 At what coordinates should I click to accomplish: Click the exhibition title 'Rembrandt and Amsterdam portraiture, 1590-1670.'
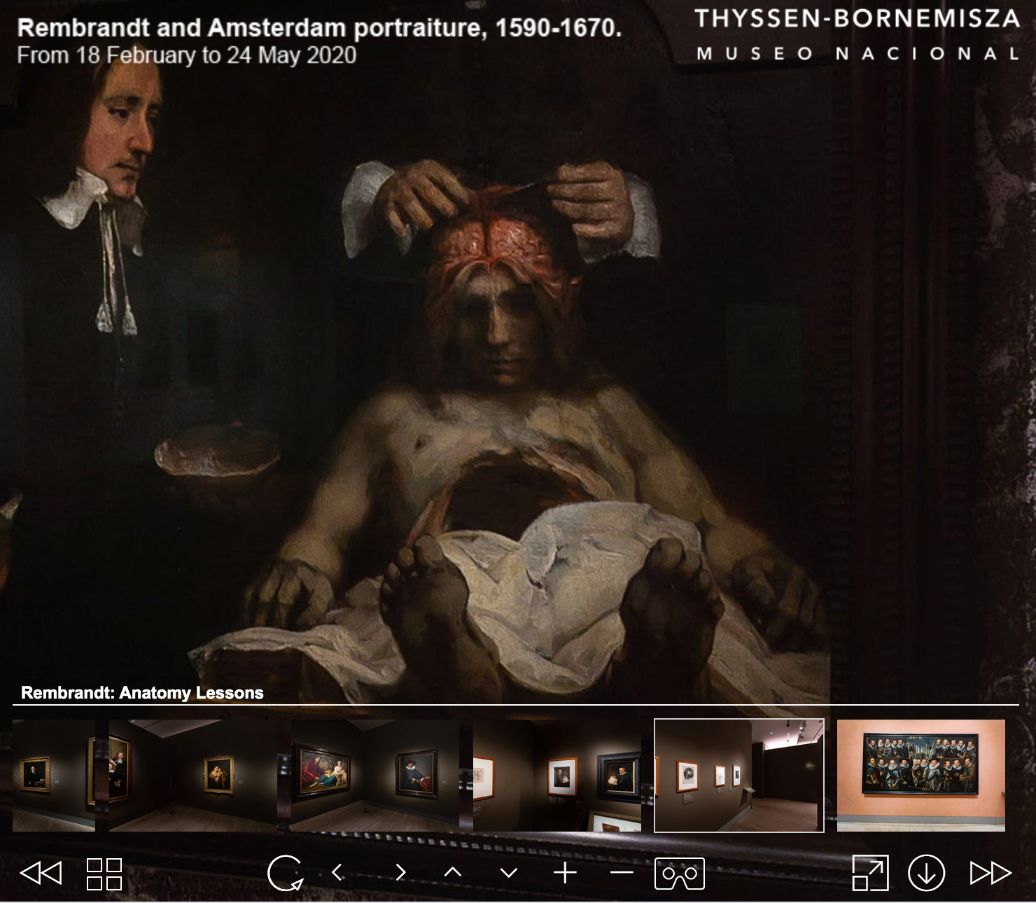point(319,28)
